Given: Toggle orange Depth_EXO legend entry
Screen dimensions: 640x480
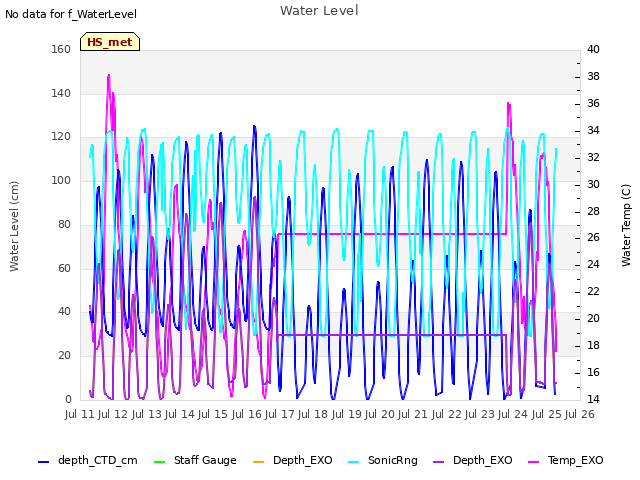Looking at the screenshot, I should pyautogui.click(x=293, y=461).
